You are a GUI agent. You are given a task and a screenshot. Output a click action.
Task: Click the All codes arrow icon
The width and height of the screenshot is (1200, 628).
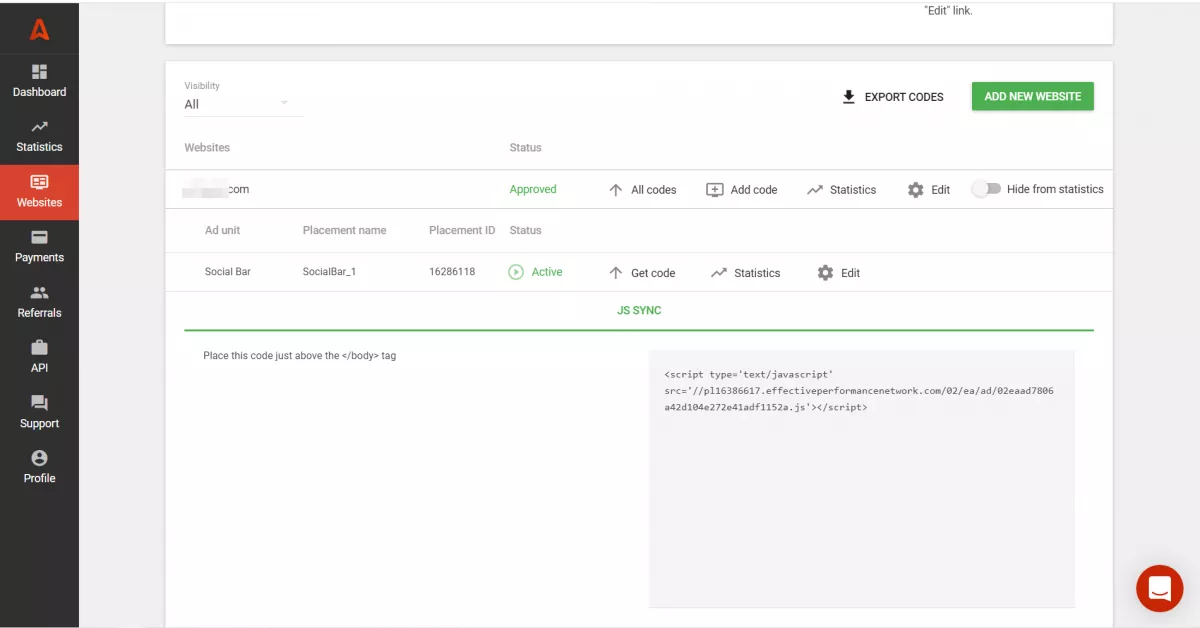click(x=616, y=190)
